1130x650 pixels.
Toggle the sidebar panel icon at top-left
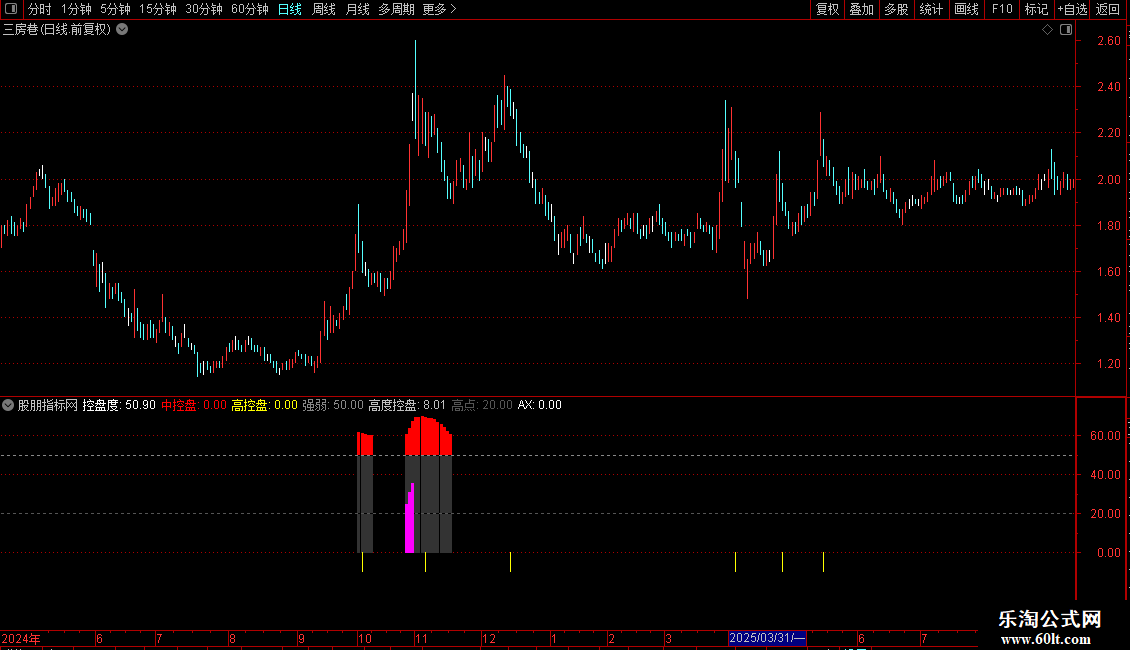tap(11, 9)
